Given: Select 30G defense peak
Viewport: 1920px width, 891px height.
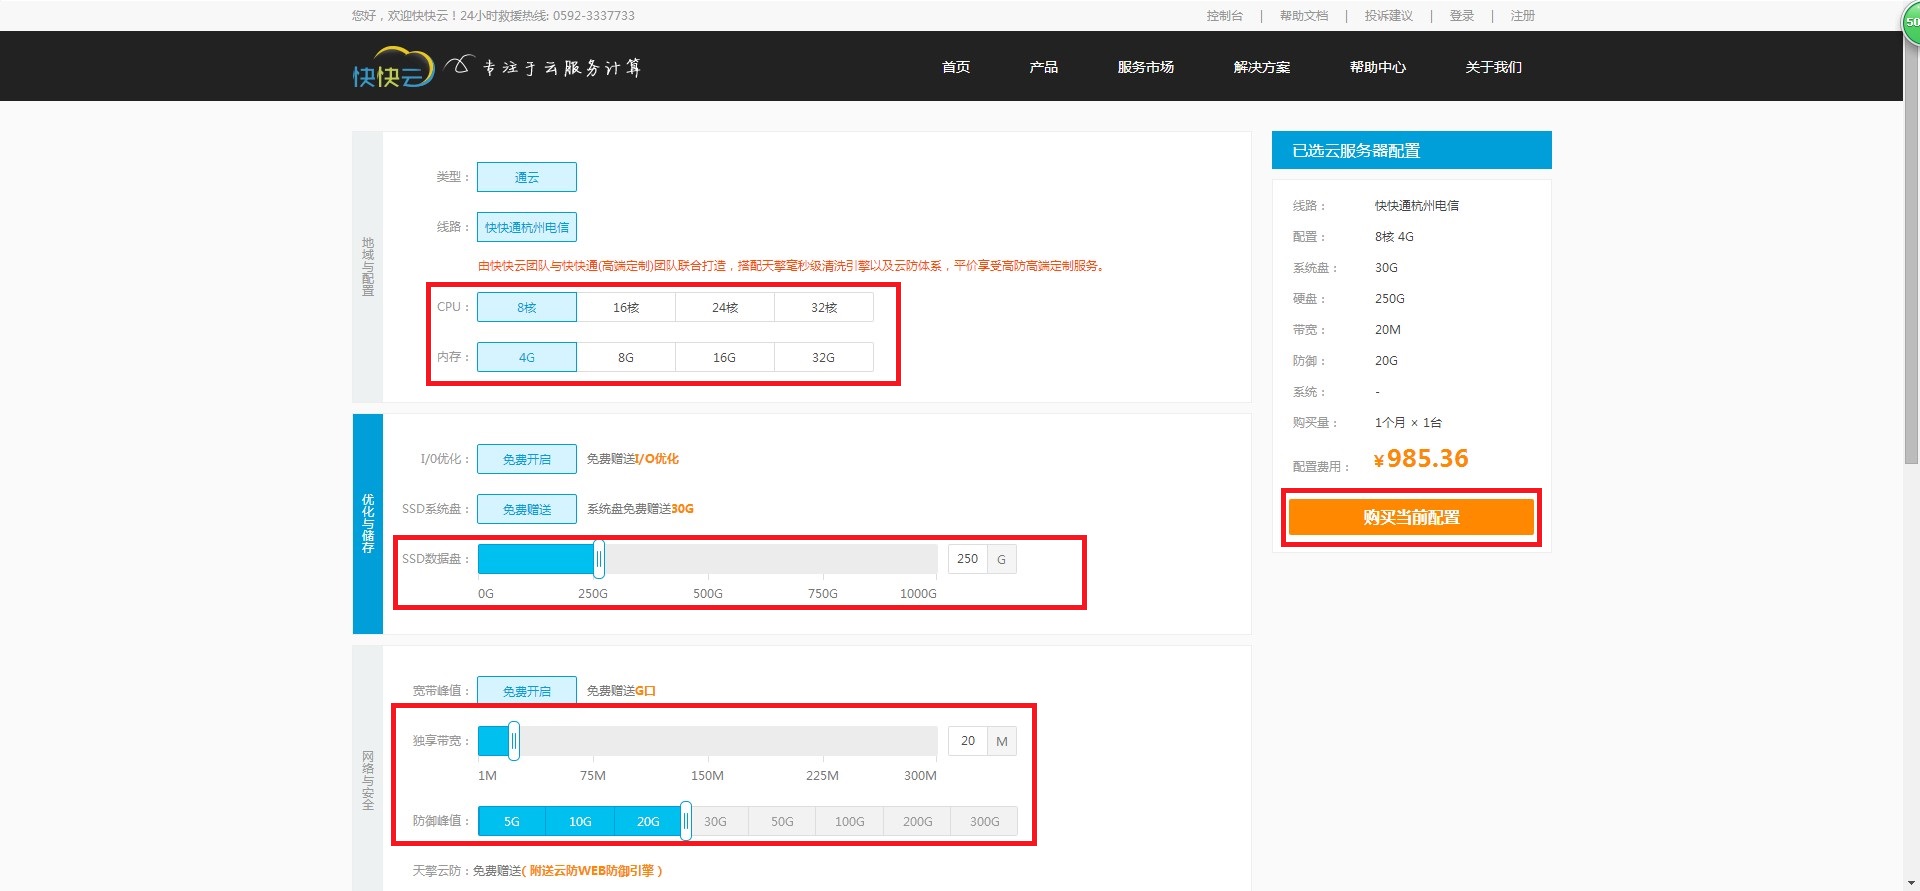Looking at the screenshot, I should tap(715, 821).
